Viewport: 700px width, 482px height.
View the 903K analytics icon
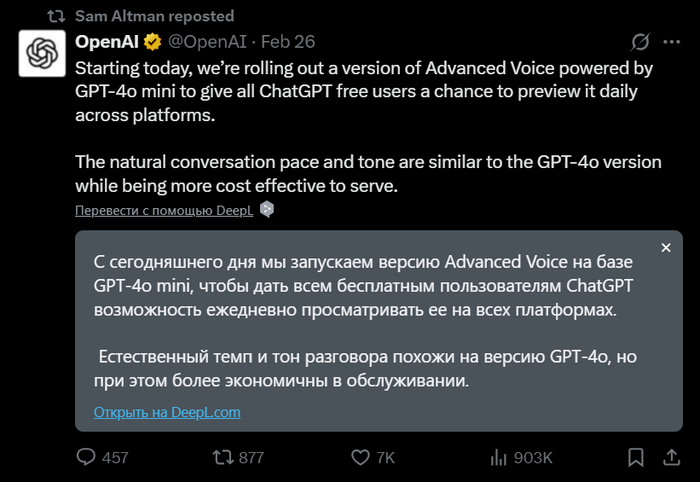point(497,458)
